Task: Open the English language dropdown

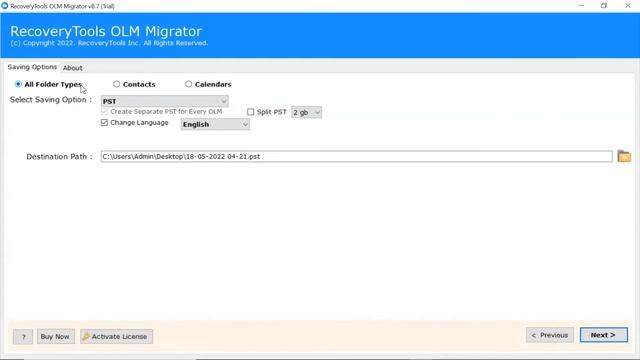Action: (x=215, y=124)
